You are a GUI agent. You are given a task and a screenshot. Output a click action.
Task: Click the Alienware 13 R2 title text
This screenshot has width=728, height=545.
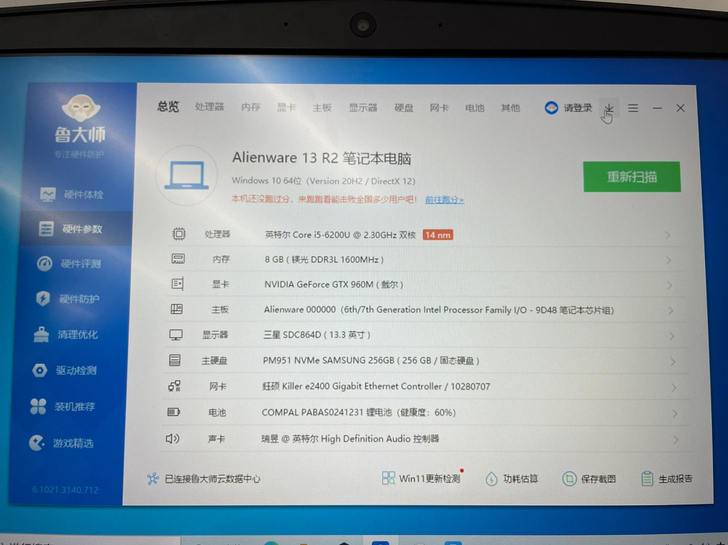tap(322, 158)
